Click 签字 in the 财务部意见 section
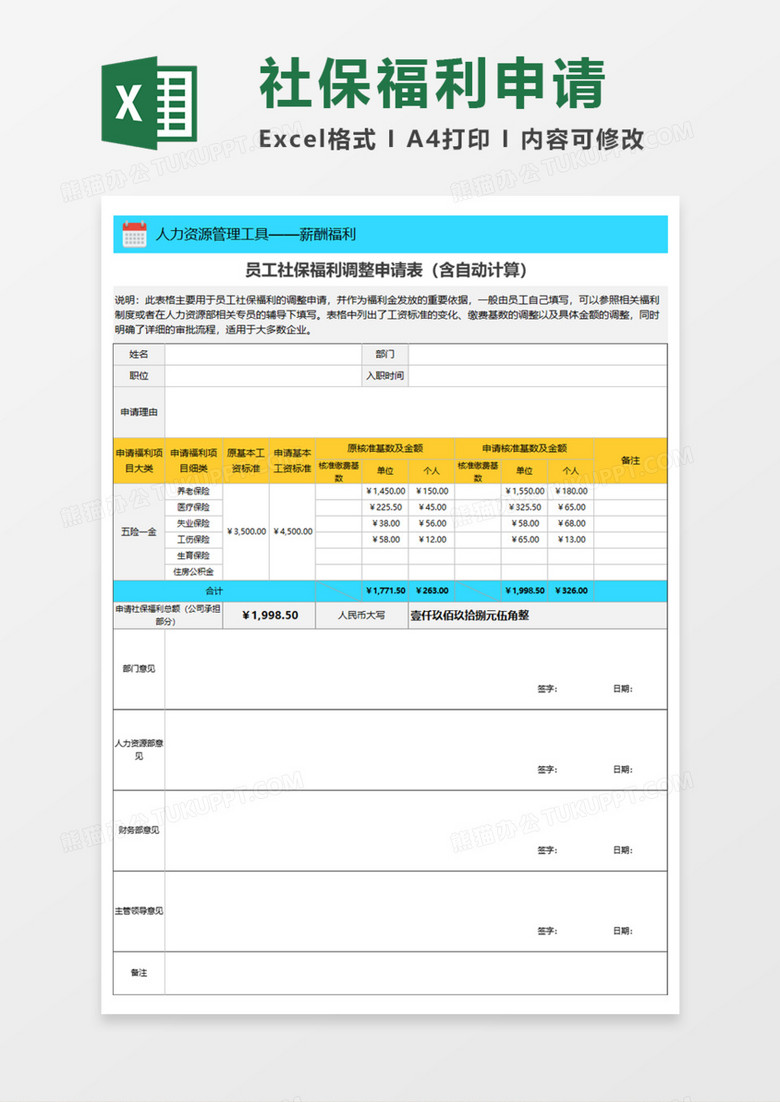The image size is (780, 1102). [547, 850]
